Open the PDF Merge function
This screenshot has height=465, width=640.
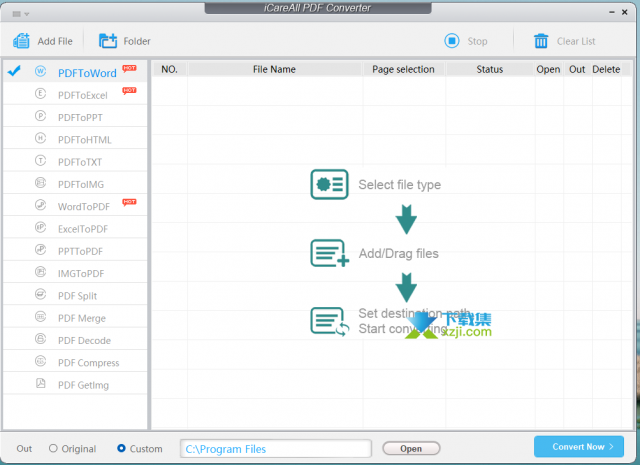(75, 317)
